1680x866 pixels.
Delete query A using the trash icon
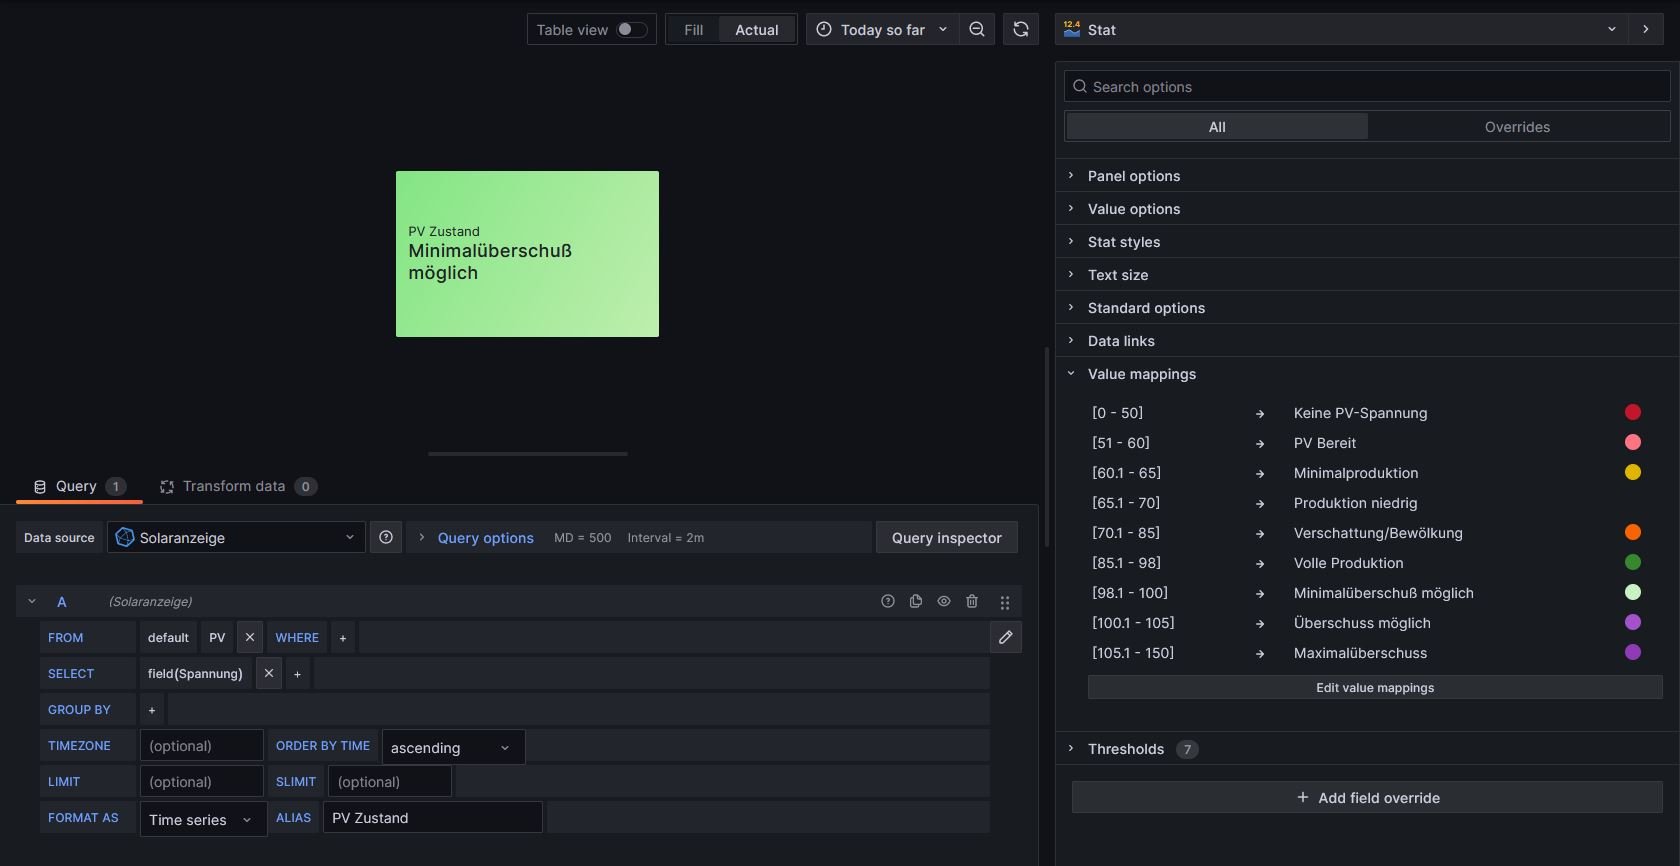pos(972,601)
